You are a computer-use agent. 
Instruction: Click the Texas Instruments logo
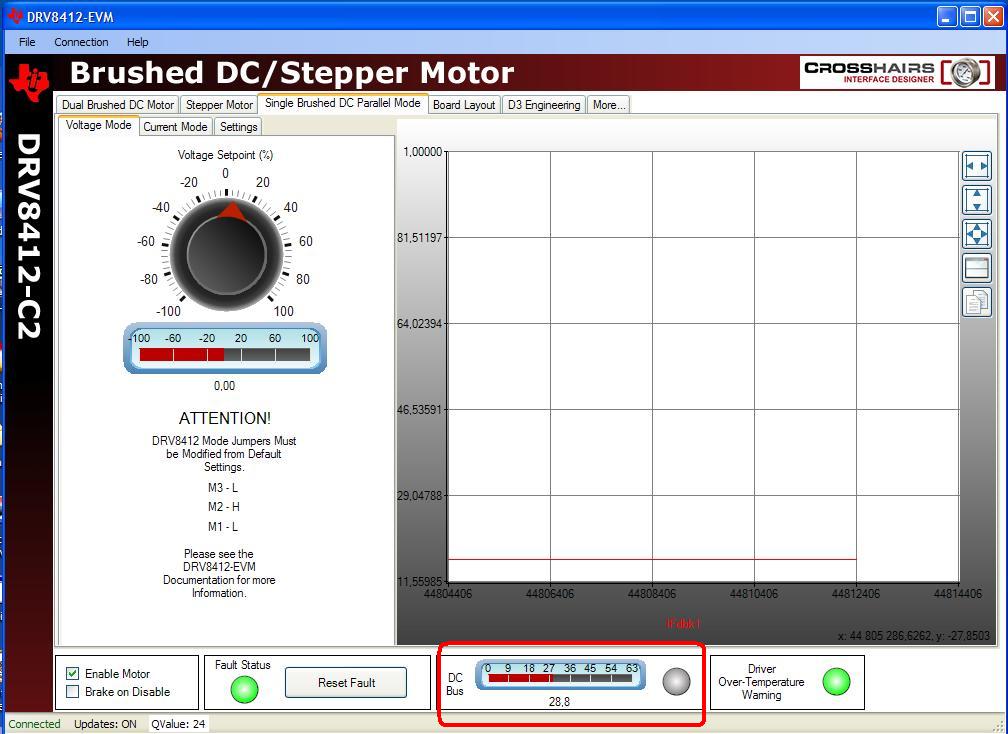coord(30,82)
